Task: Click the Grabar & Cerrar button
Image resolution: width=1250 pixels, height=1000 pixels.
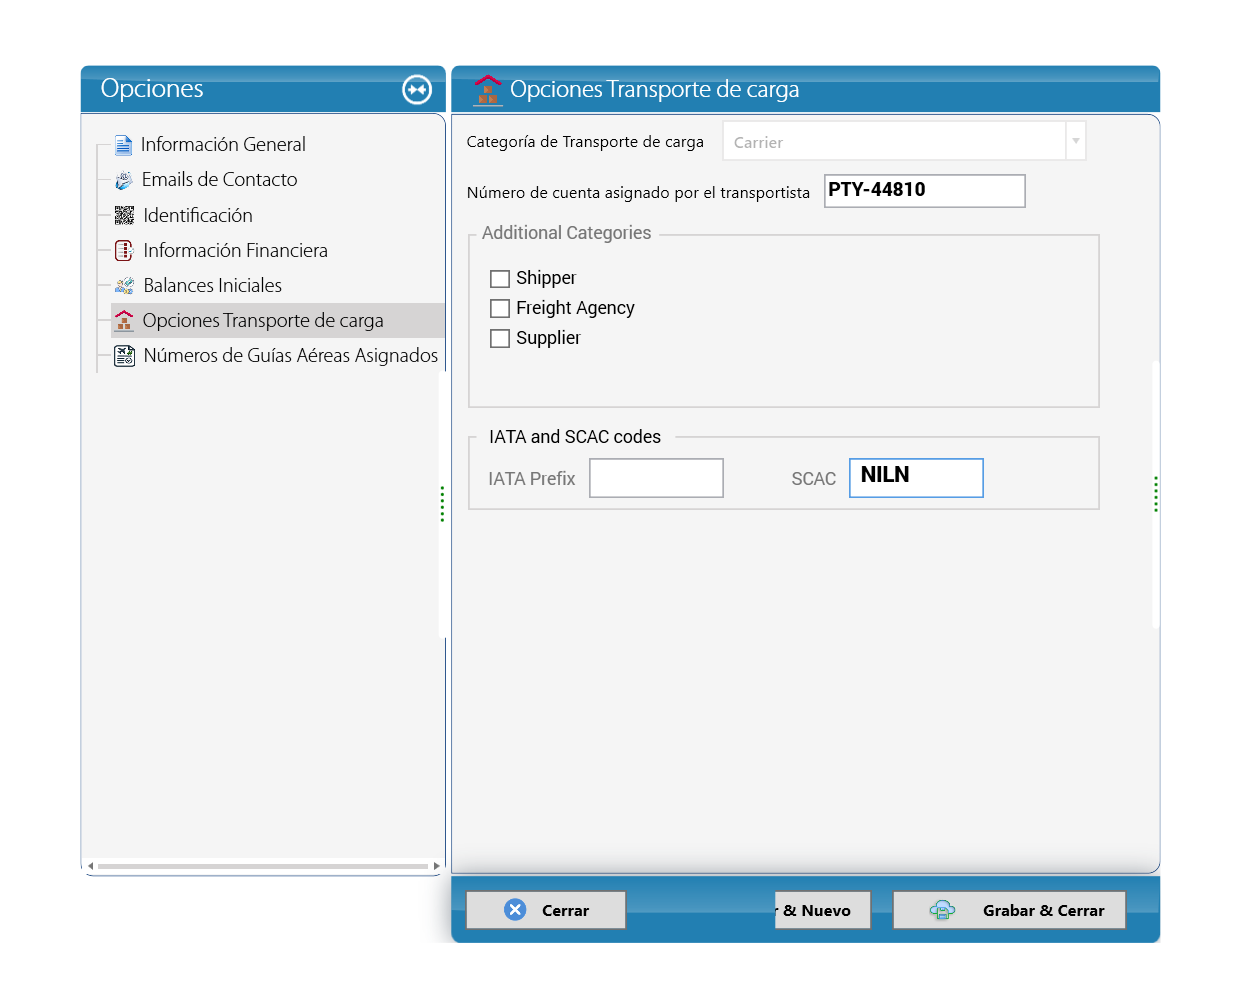Action: pos(1009,910)
